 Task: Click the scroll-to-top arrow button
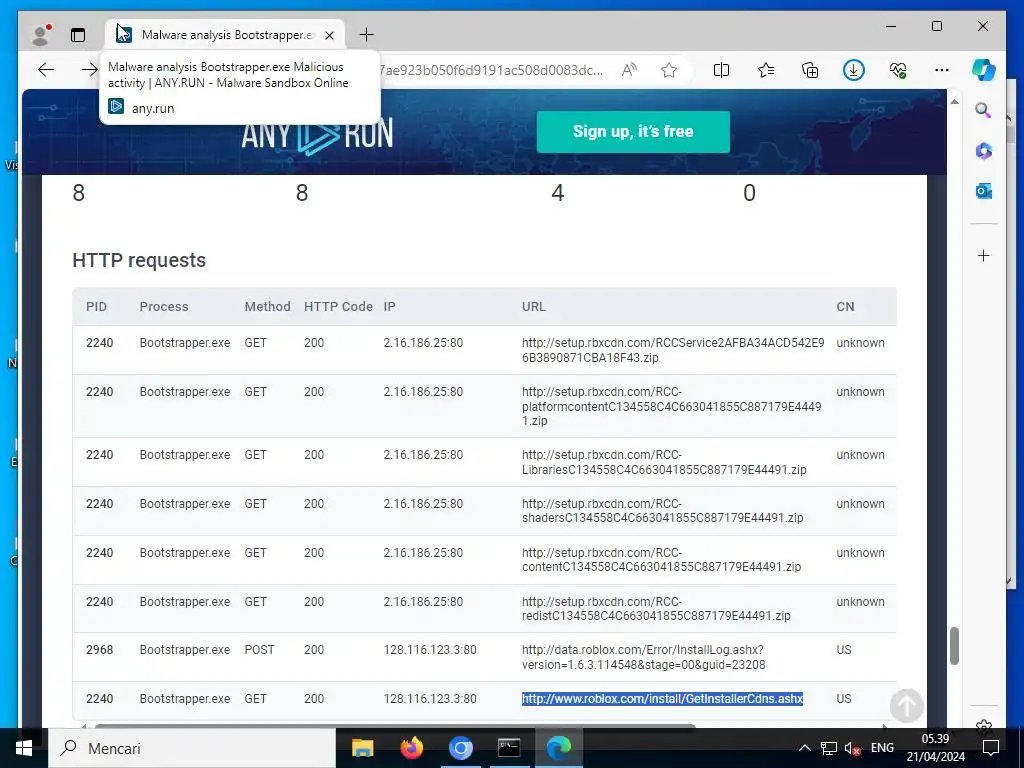(x=906, y=705)
